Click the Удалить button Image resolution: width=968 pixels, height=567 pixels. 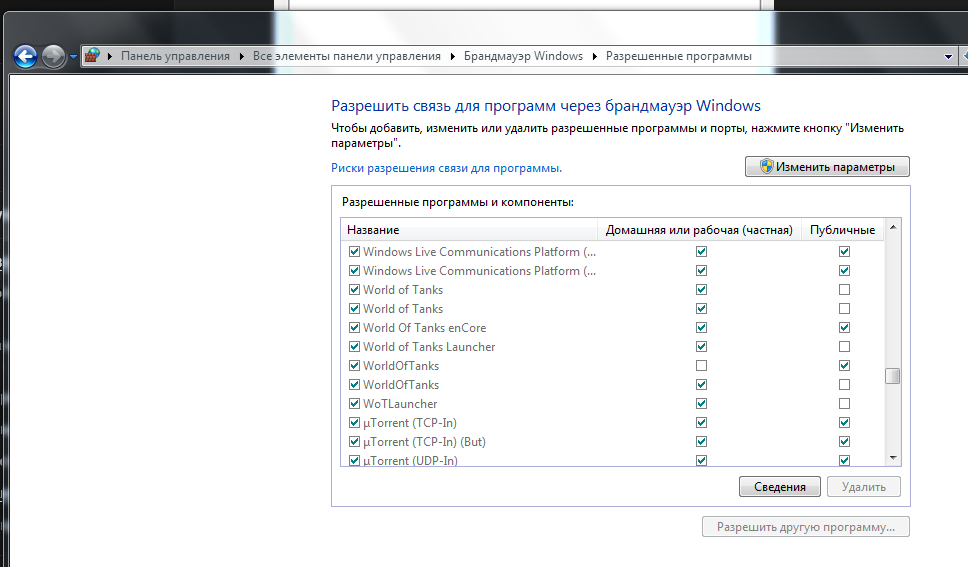(864, 487)
